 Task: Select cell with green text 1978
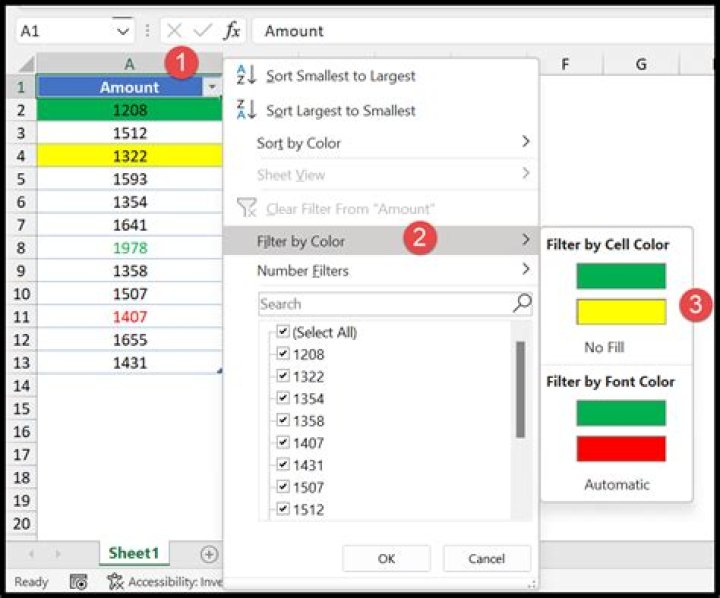pos(129,248)
